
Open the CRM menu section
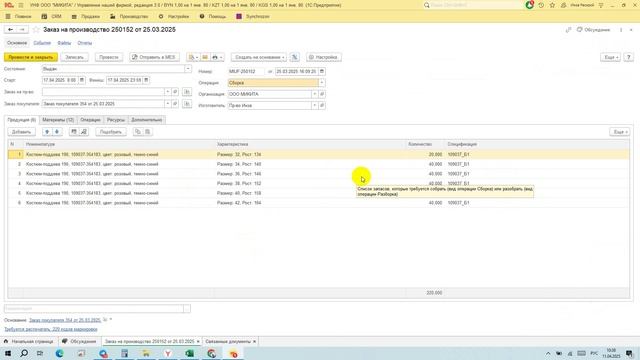(x=51, y=17)
